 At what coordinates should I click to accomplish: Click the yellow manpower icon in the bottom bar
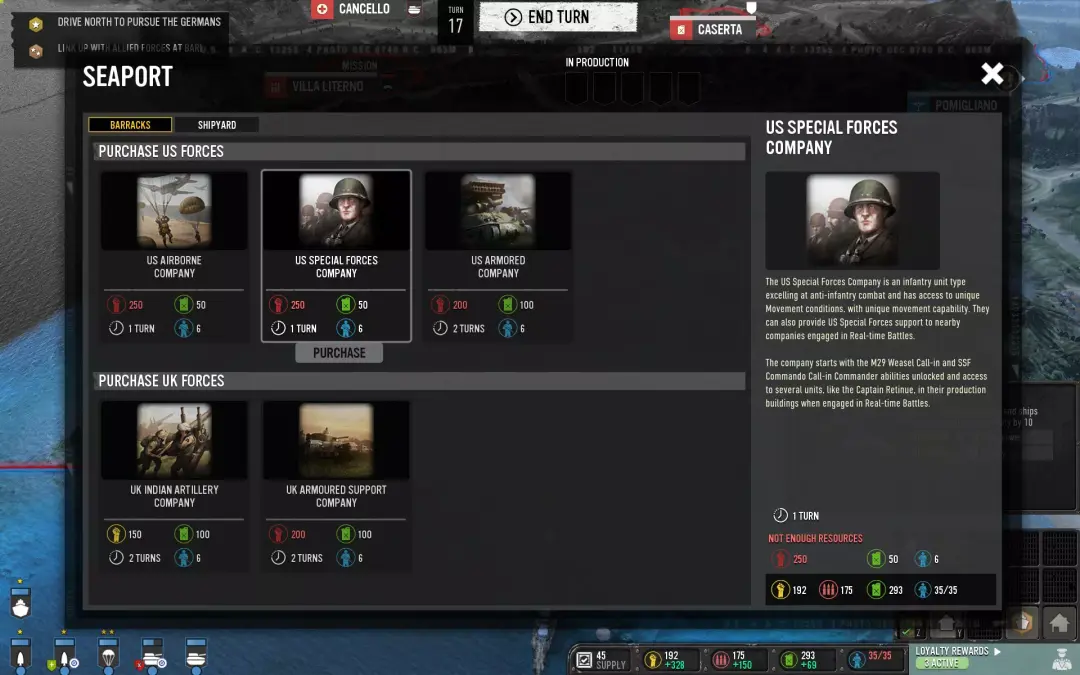click(652, 661)
